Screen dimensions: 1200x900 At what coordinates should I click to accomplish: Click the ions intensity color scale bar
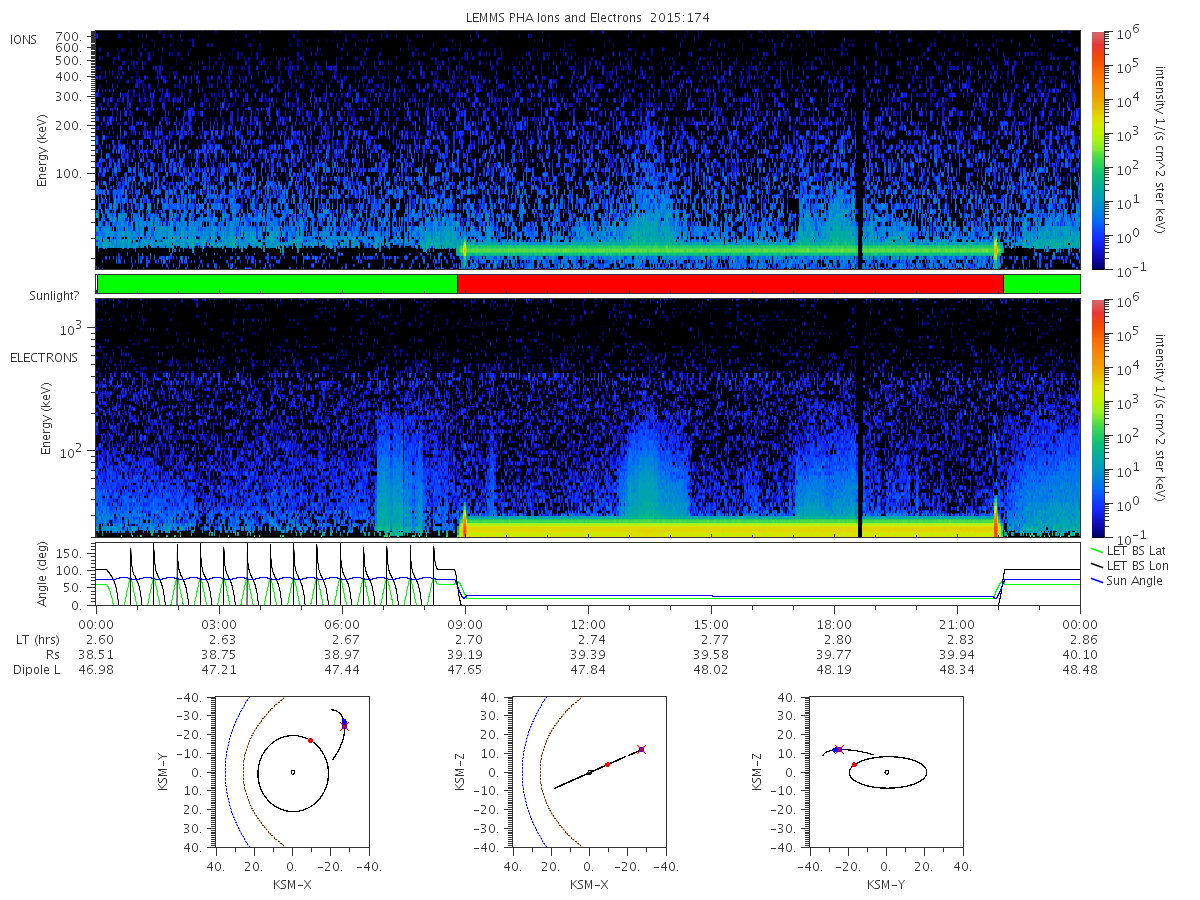pos(1097,150)
